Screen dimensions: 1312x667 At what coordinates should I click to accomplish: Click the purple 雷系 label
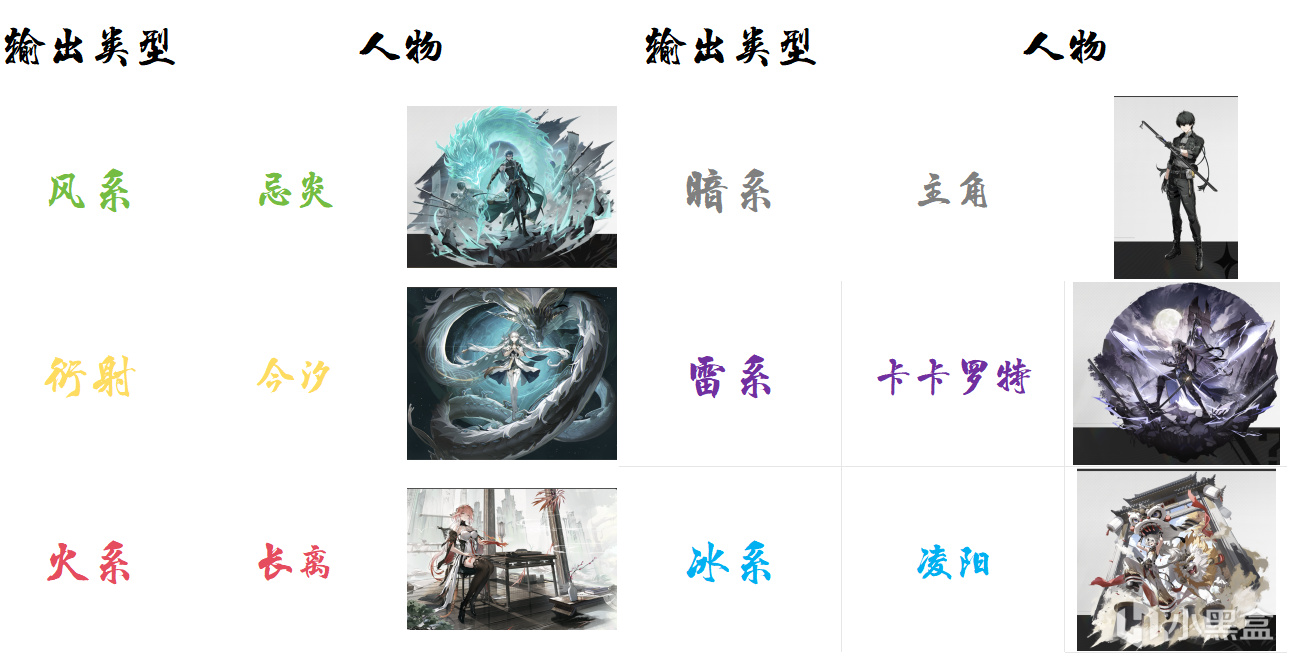pos(730,378)
